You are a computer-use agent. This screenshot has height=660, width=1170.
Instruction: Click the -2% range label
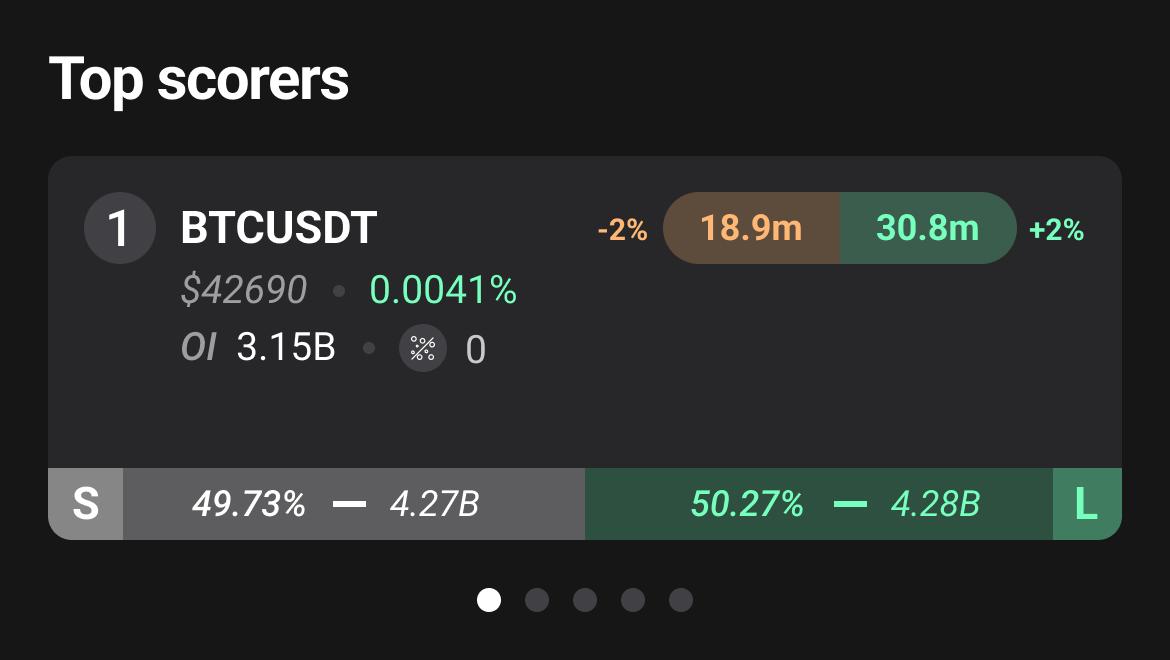pos(622,230)
